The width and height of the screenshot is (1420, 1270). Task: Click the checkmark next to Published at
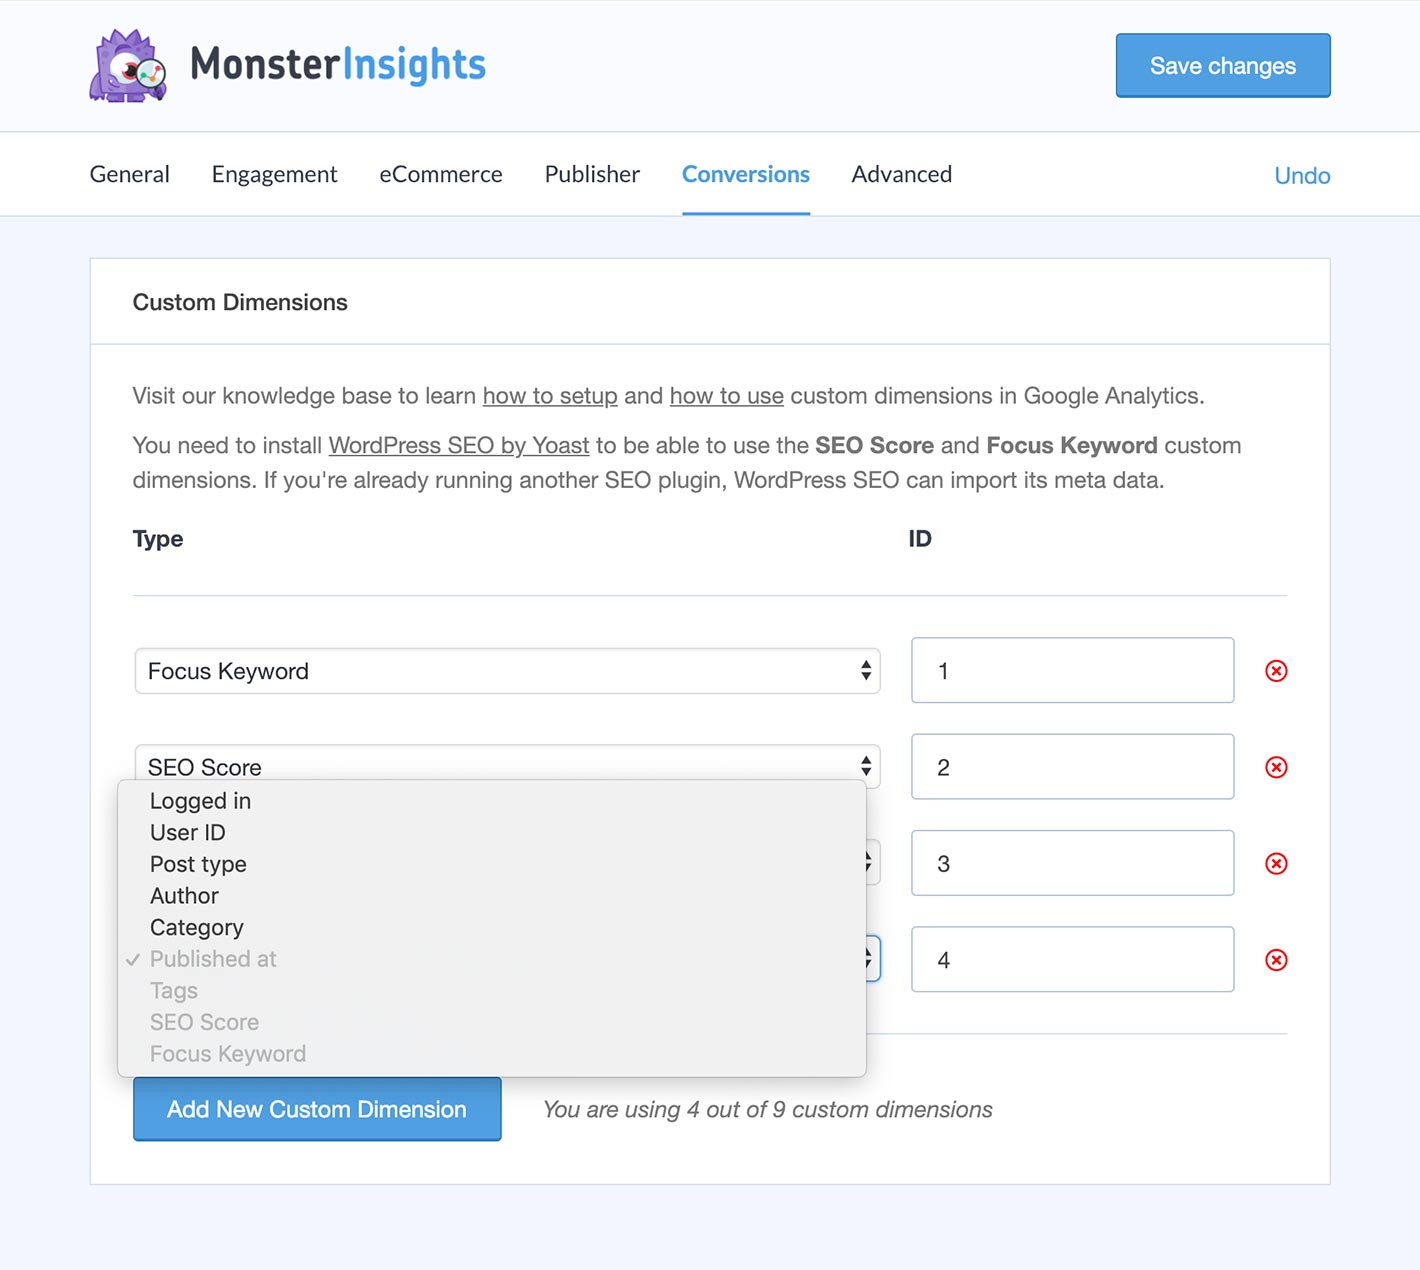[x=133, y=959]
